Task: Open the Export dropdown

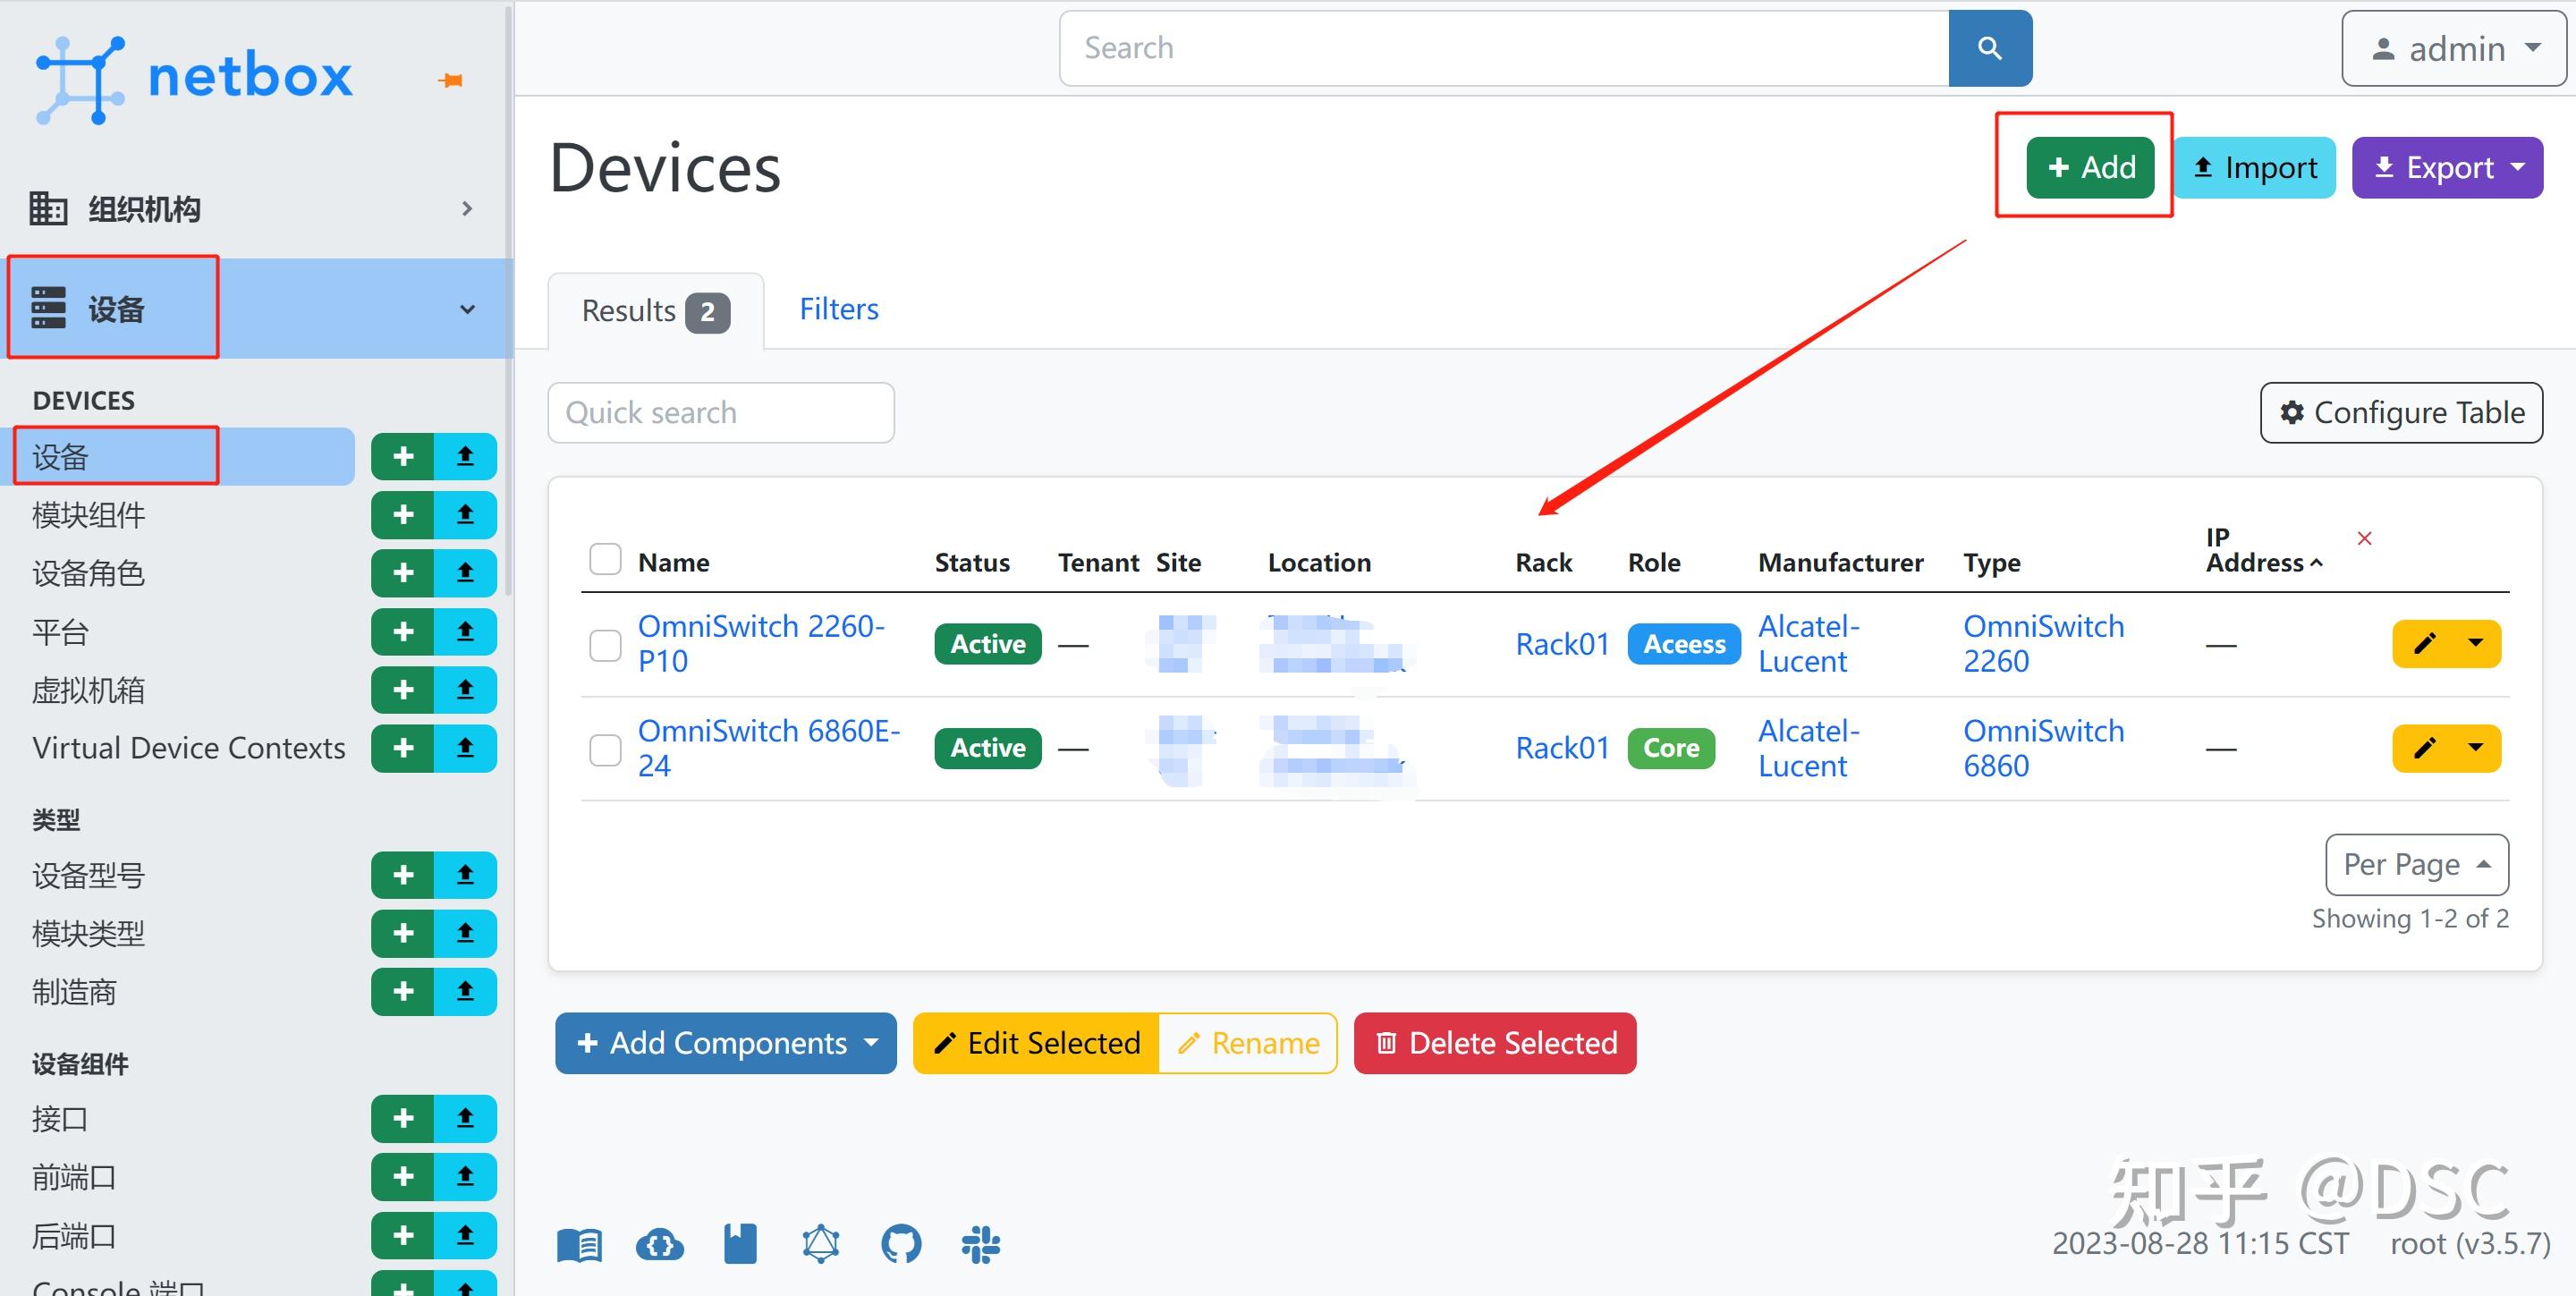Action: click(x=2446, y=167)
